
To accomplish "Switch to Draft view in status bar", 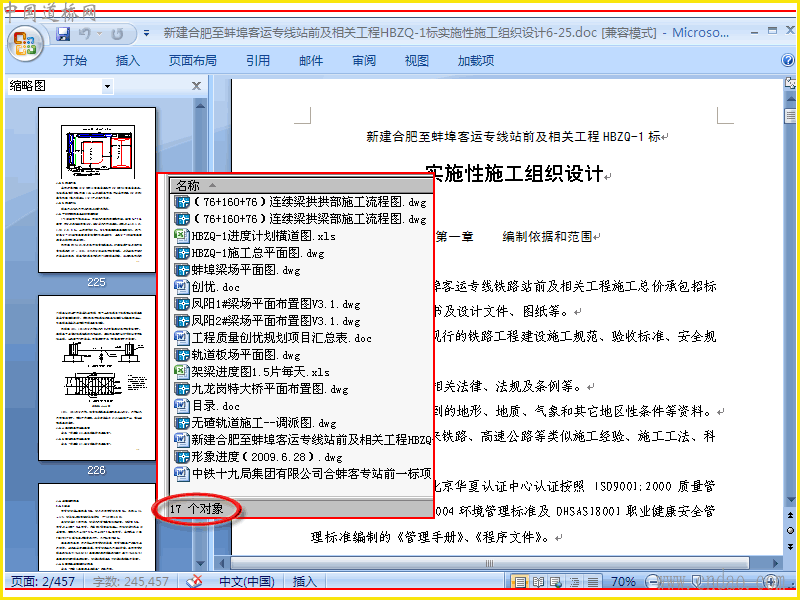I will pos(593,582).
